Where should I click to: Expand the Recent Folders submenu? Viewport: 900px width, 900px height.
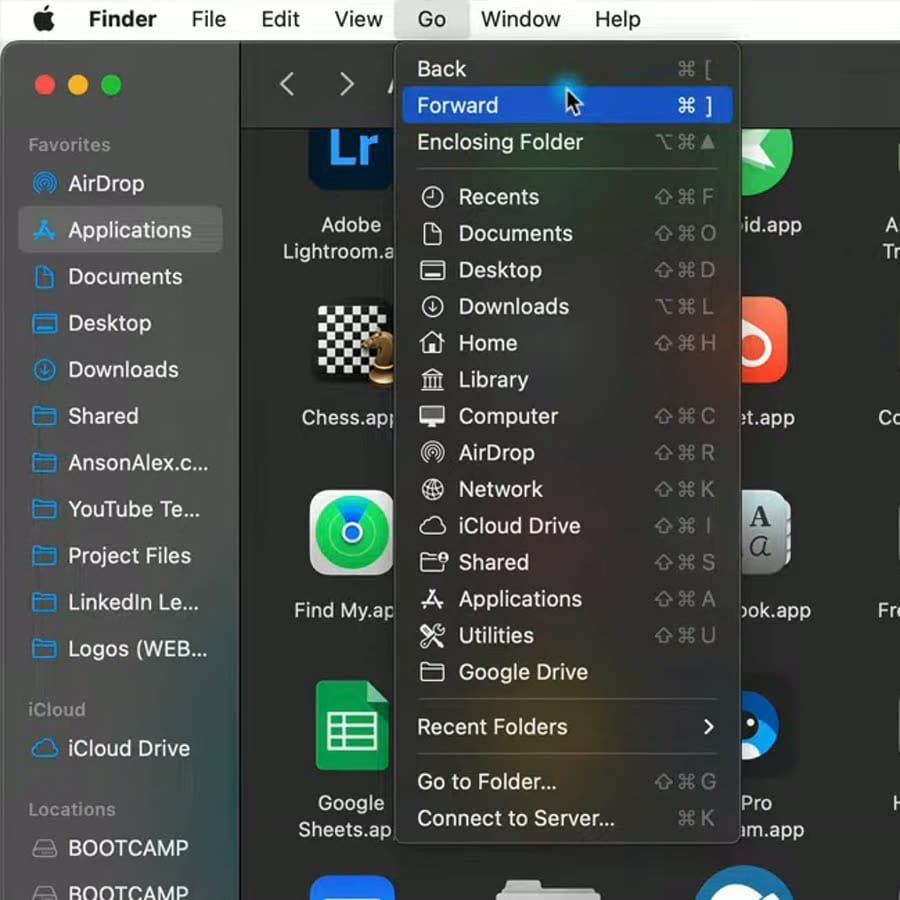click(x=567, y=727)
